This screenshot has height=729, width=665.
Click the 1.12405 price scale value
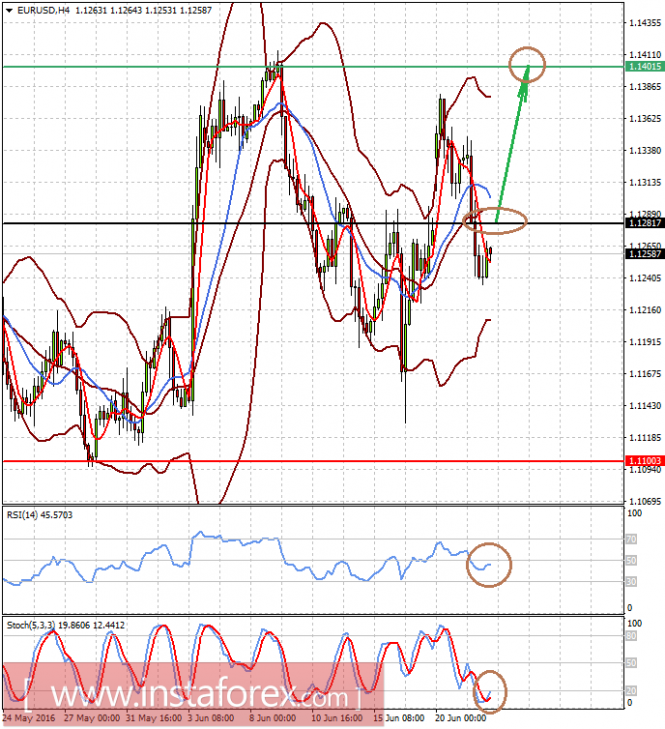pyautogui.click(x=645, y=278)
